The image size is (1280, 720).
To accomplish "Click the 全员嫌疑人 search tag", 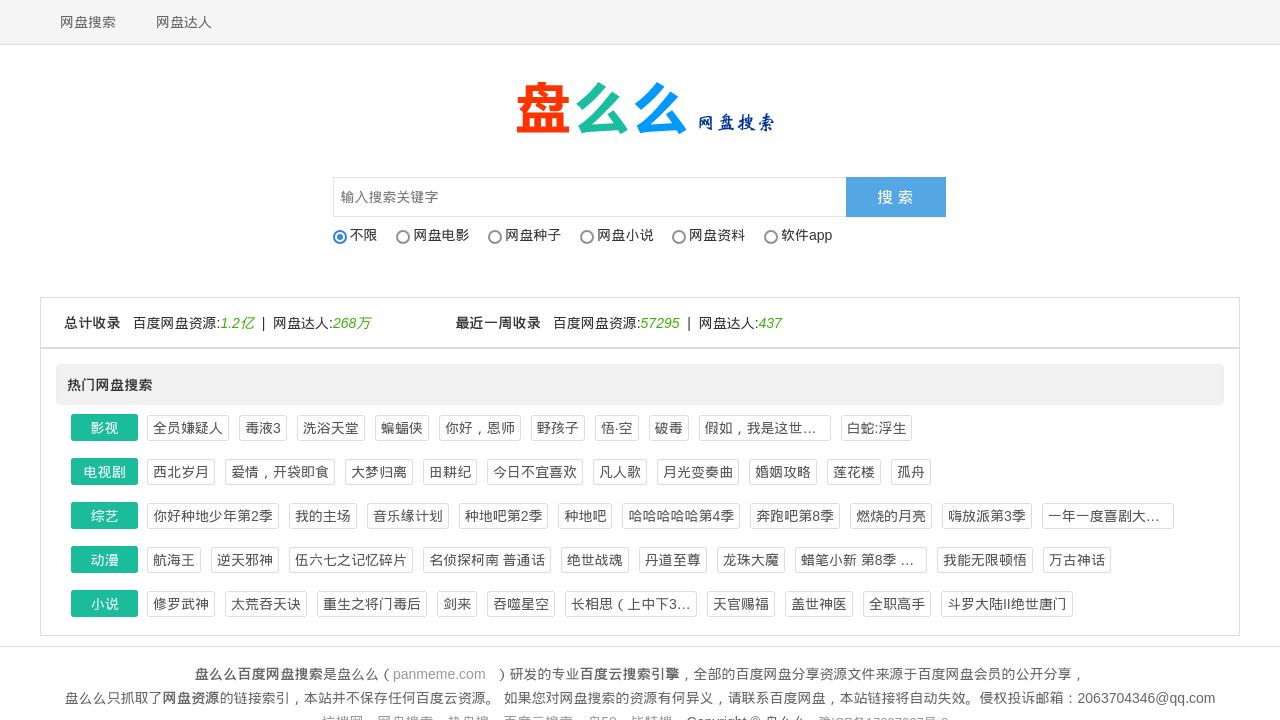I will coord(188,428).
